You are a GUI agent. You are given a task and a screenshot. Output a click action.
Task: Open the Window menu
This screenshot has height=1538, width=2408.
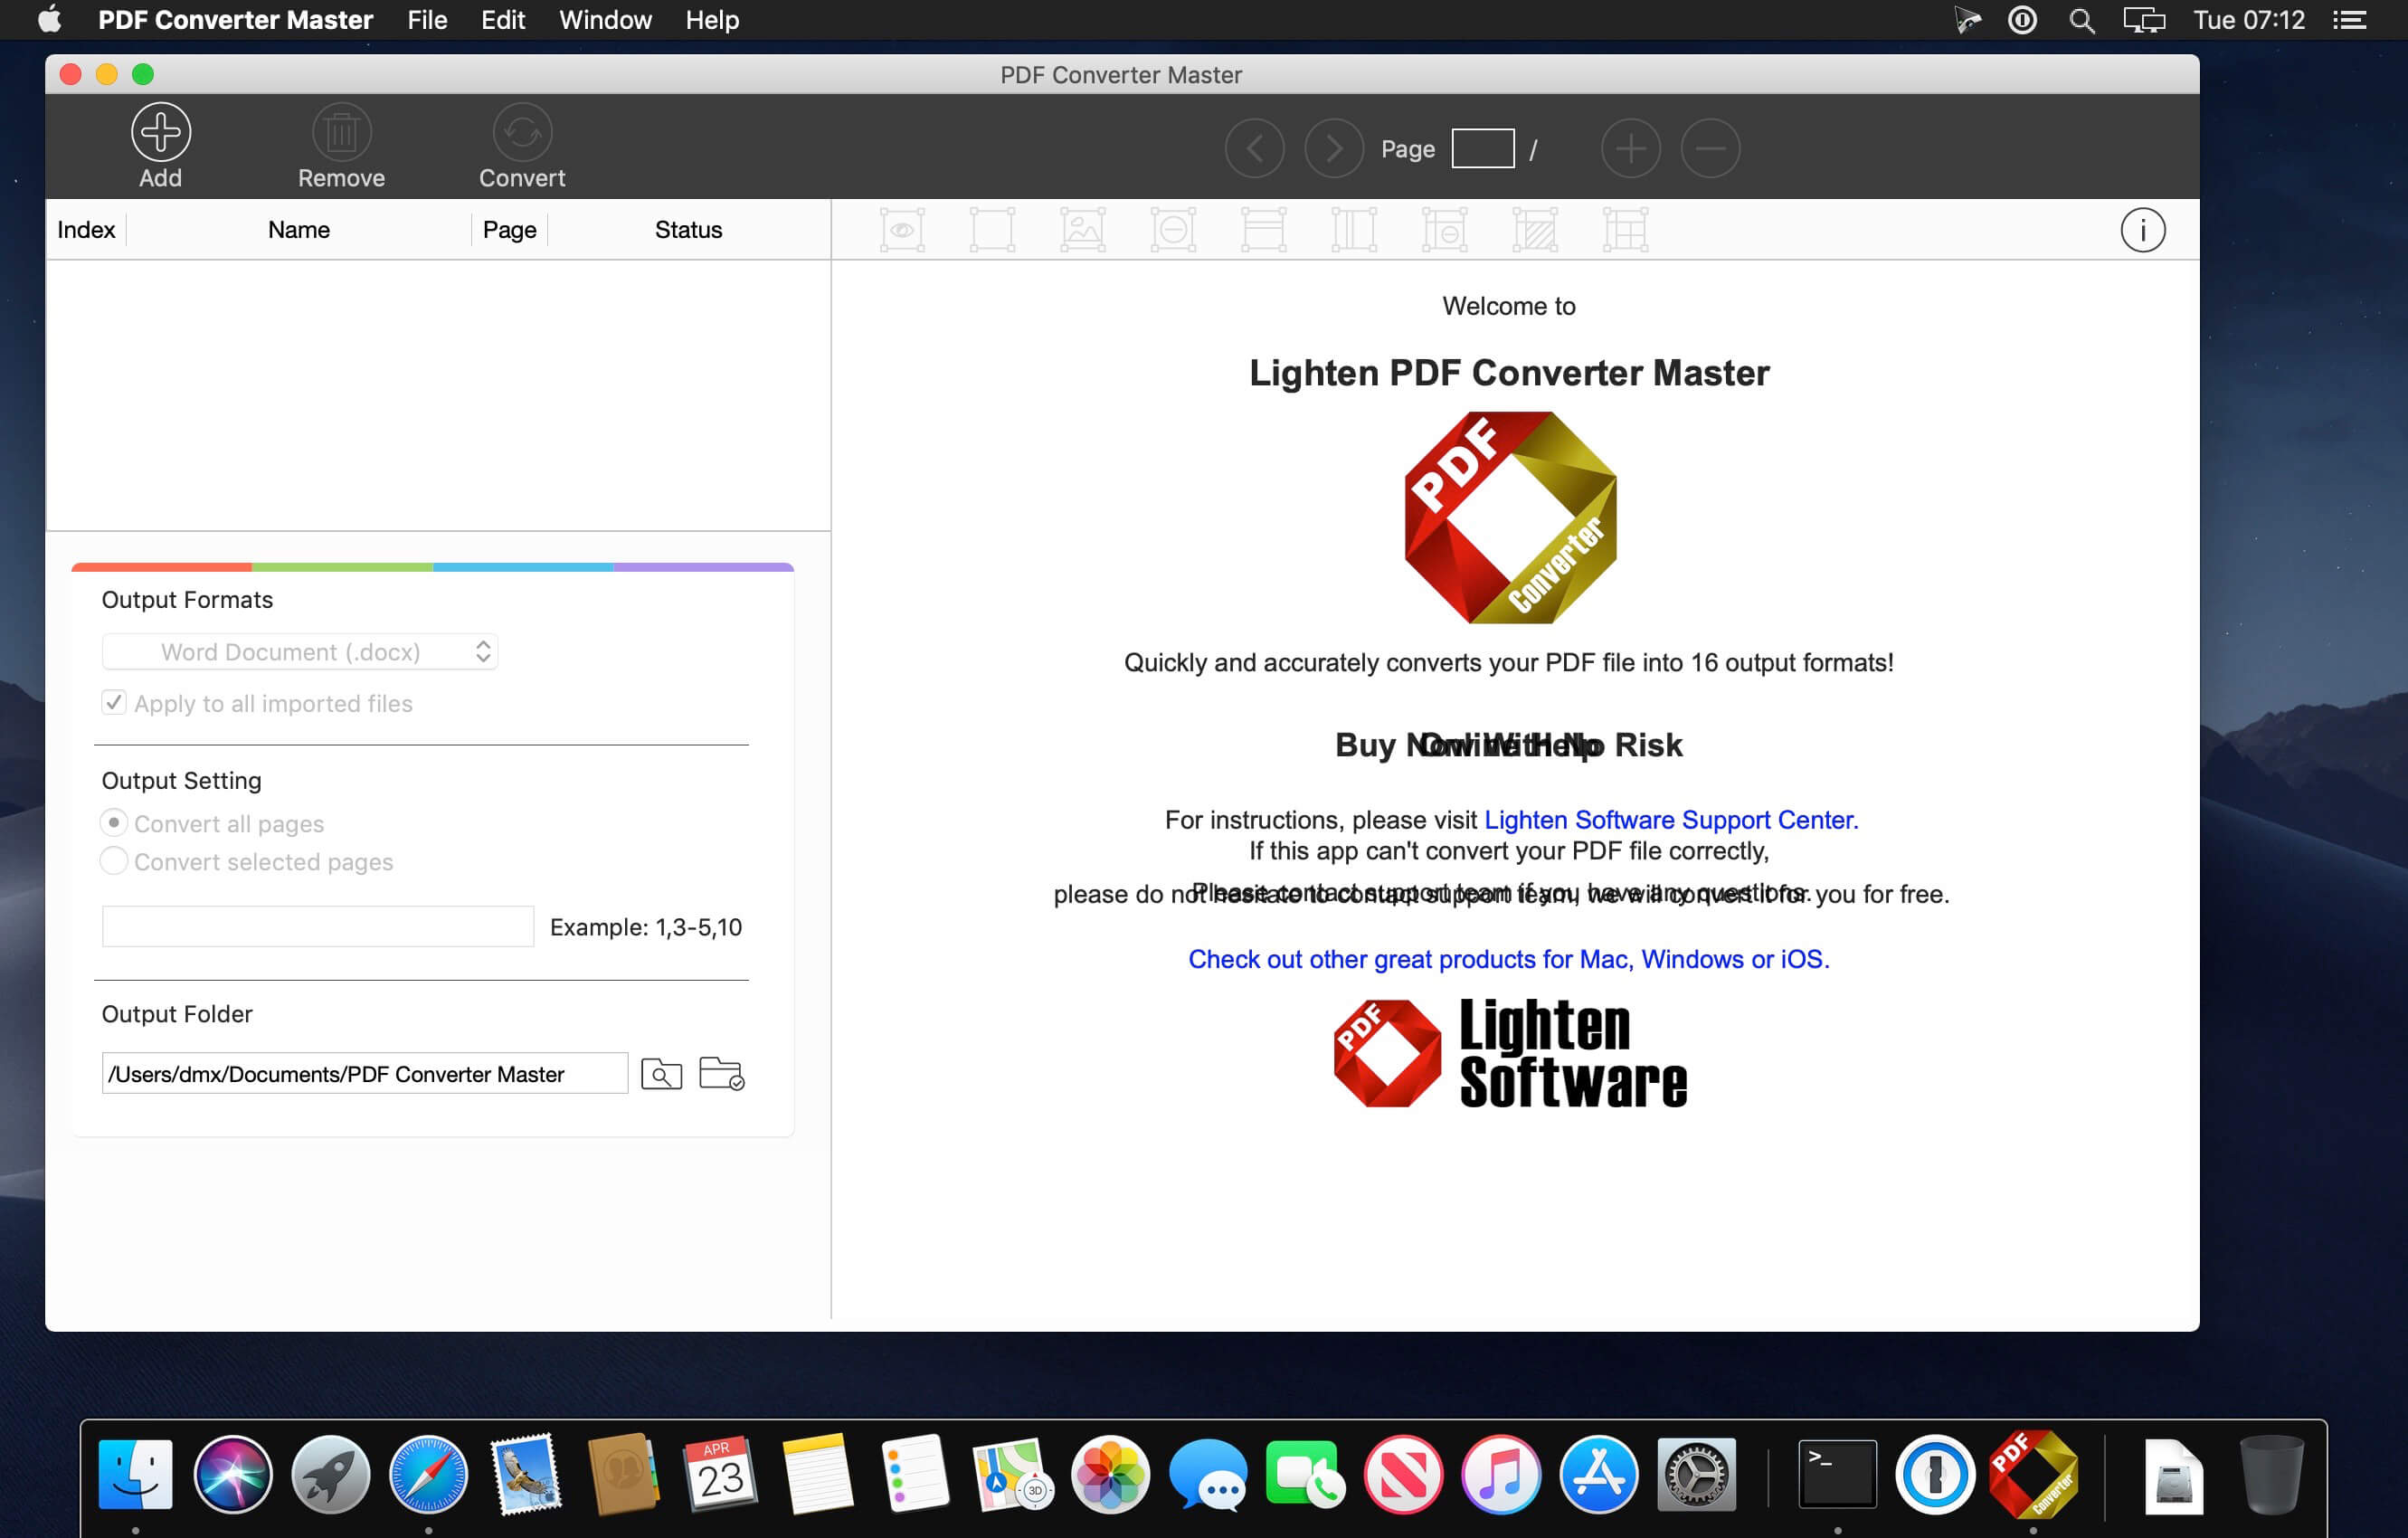pyautogui.click(x=605, y=20)
